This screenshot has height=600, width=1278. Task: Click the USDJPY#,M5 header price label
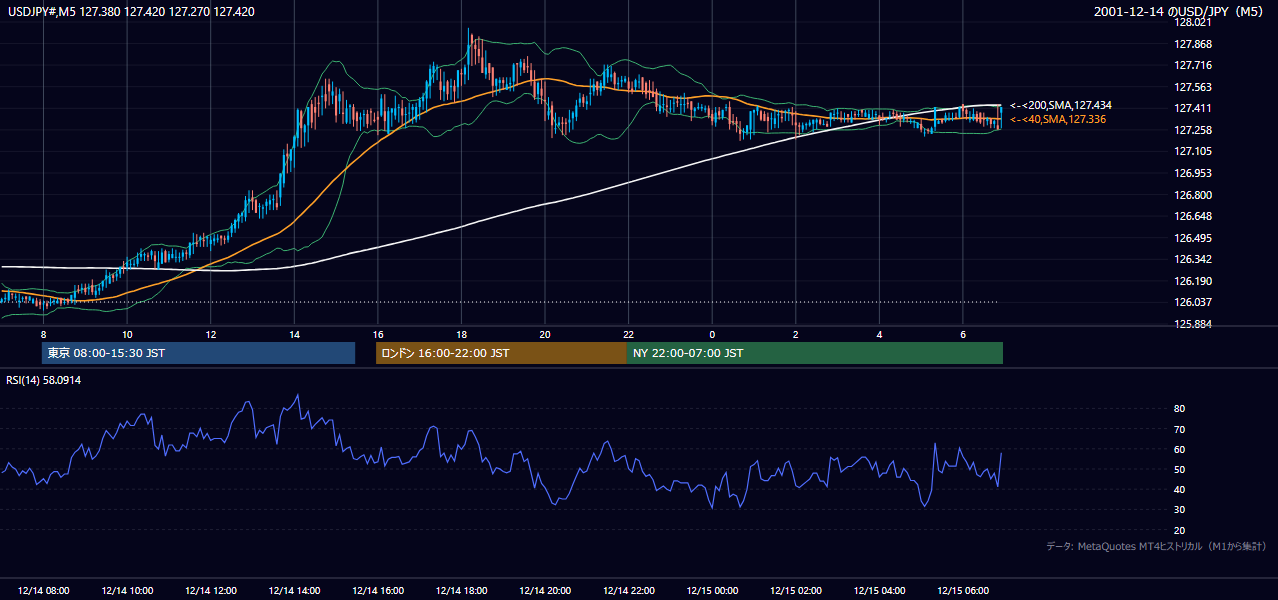pyautogui.click(x=131, y=12)
